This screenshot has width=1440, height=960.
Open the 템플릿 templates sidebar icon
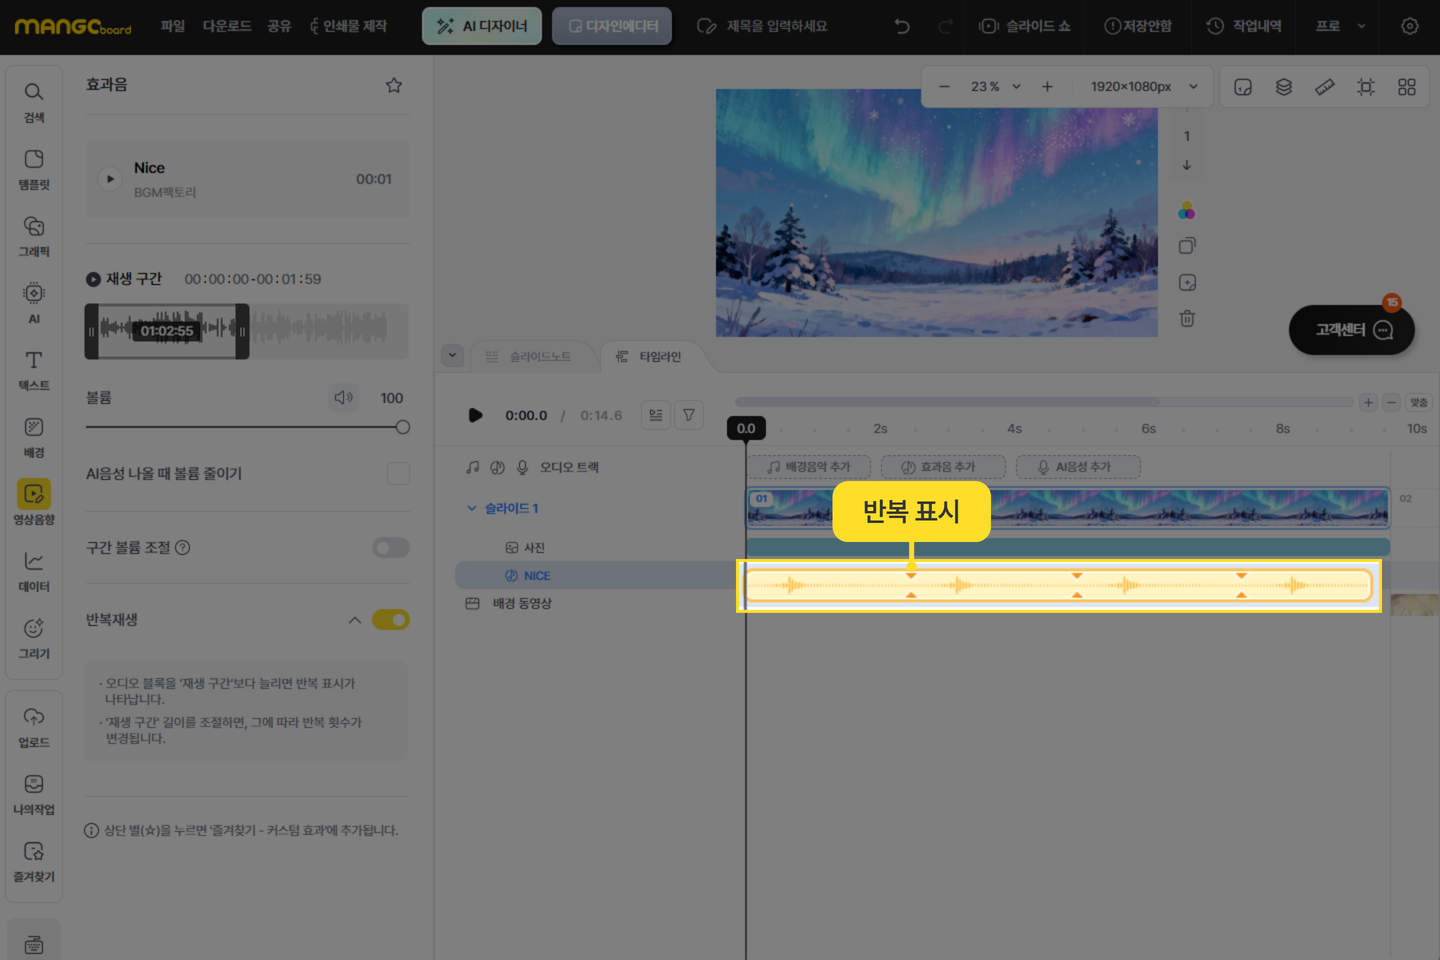click(x=34, y=169)
